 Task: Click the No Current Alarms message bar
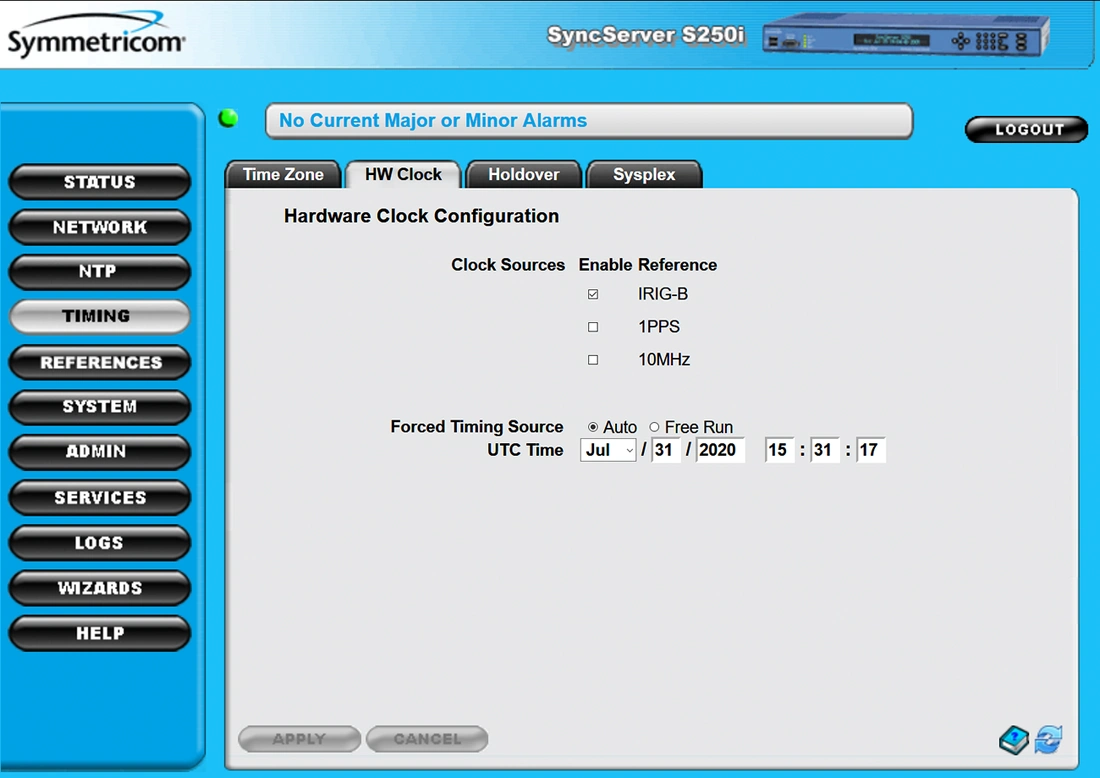coord(589,121)
